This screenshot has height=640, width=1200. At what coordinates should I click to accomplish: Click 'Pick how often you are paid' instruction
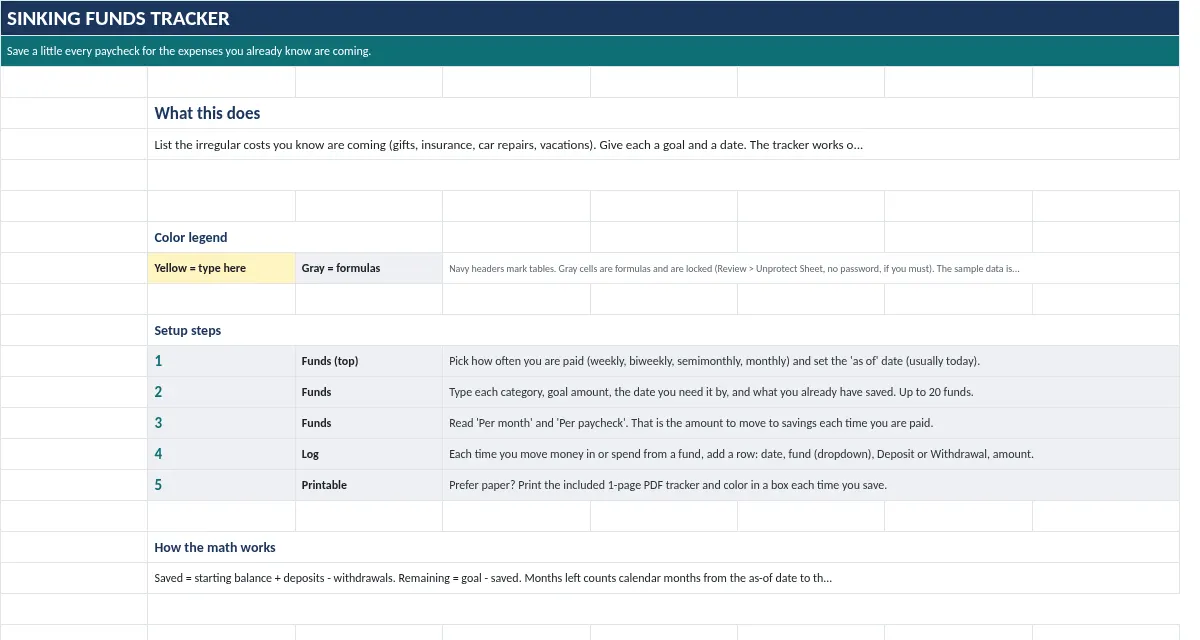811,361
